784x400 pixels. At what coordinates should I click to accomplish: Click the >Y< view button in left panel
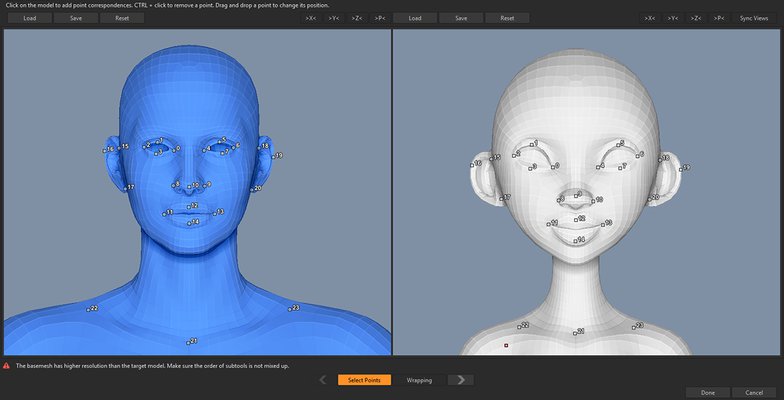pyautogui.click(x=335, y=18)
